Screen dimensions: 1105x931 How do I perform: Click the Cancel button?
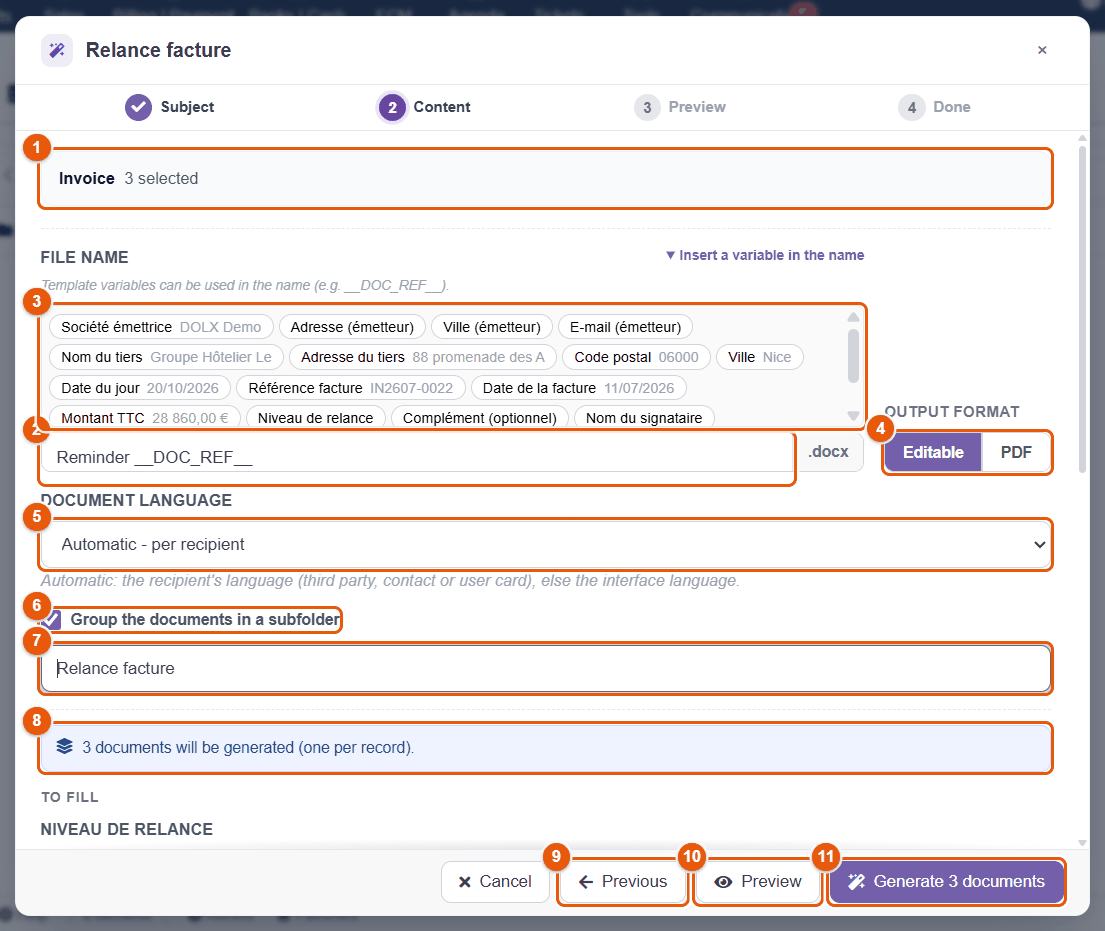pyautogui.click(x=495, y=882)
